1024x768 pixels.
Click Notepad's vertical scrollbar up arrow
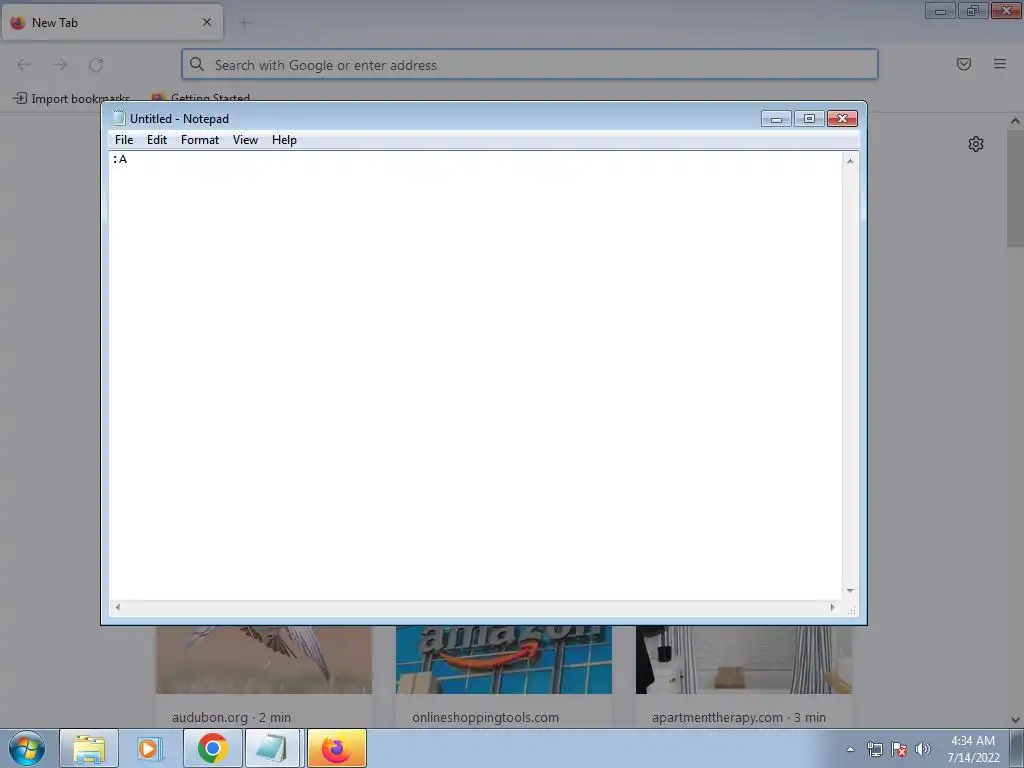[x=850, y=160]
